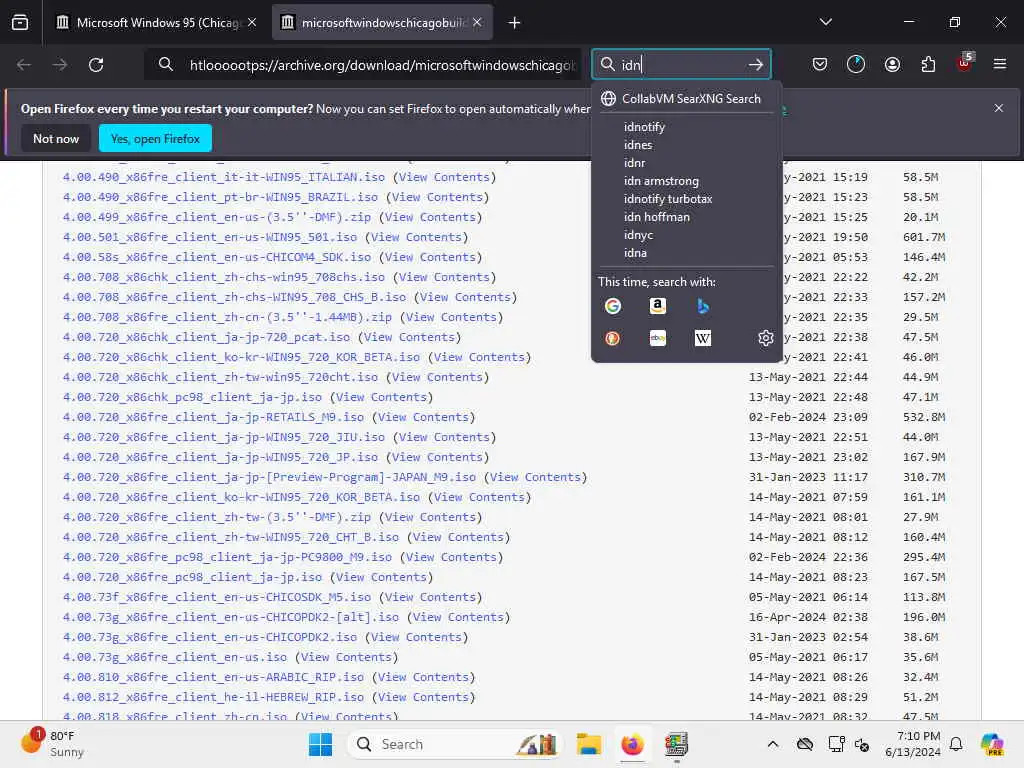The width and height of the screenshot is (1024, 768).
Task: Open a new tab with plus button
Action: click(x=515, y=23)
